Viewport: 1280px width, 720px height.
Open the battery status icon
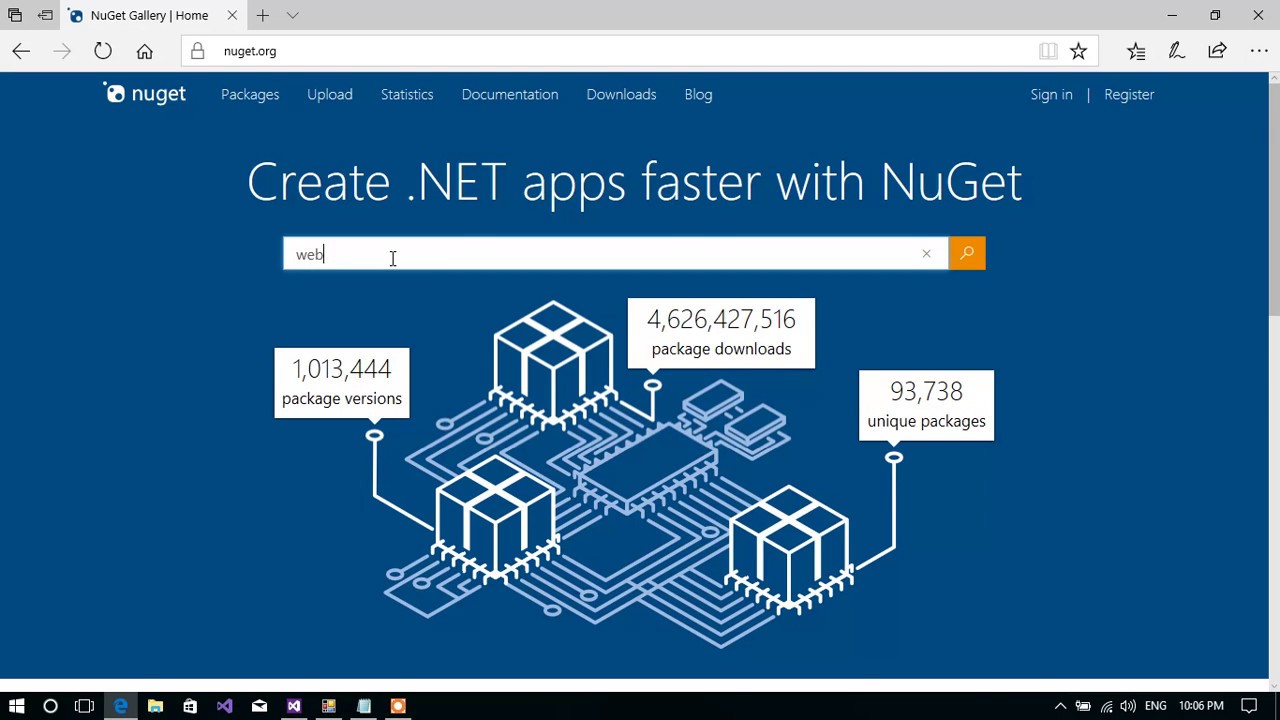(x=1083, y=706)
